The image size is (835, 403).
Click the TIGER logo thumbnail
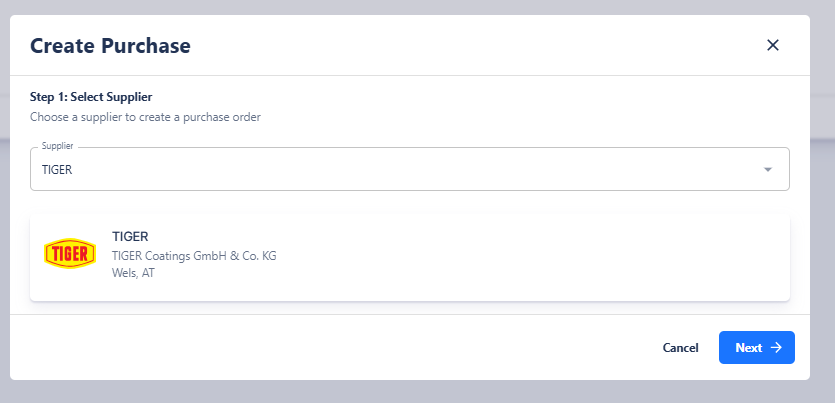[70, 254]
